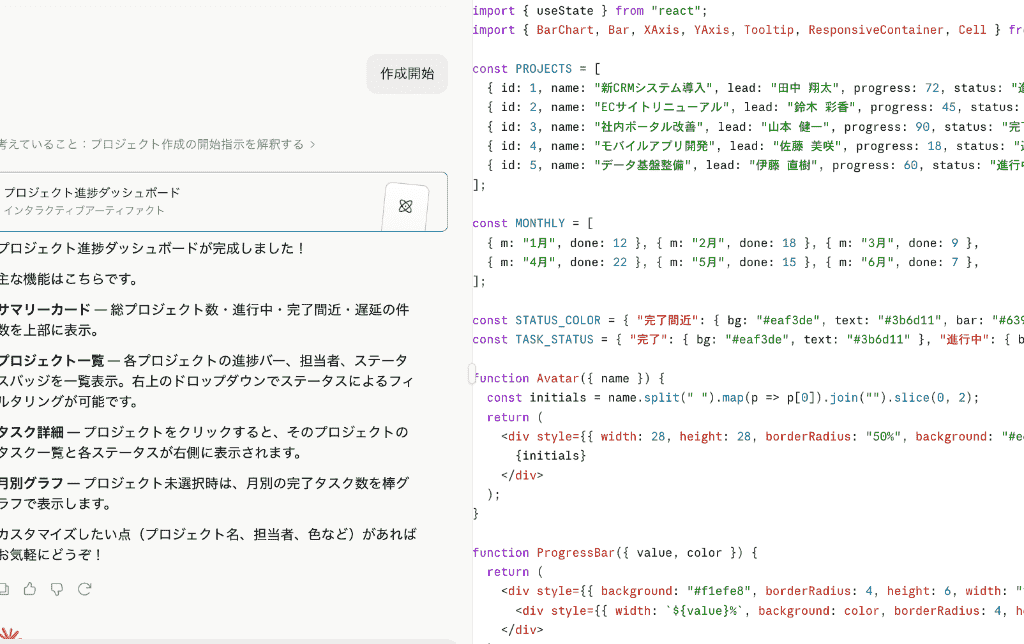
Task: Click the TASK_STATUS constant name
Action: coord(554,340)
